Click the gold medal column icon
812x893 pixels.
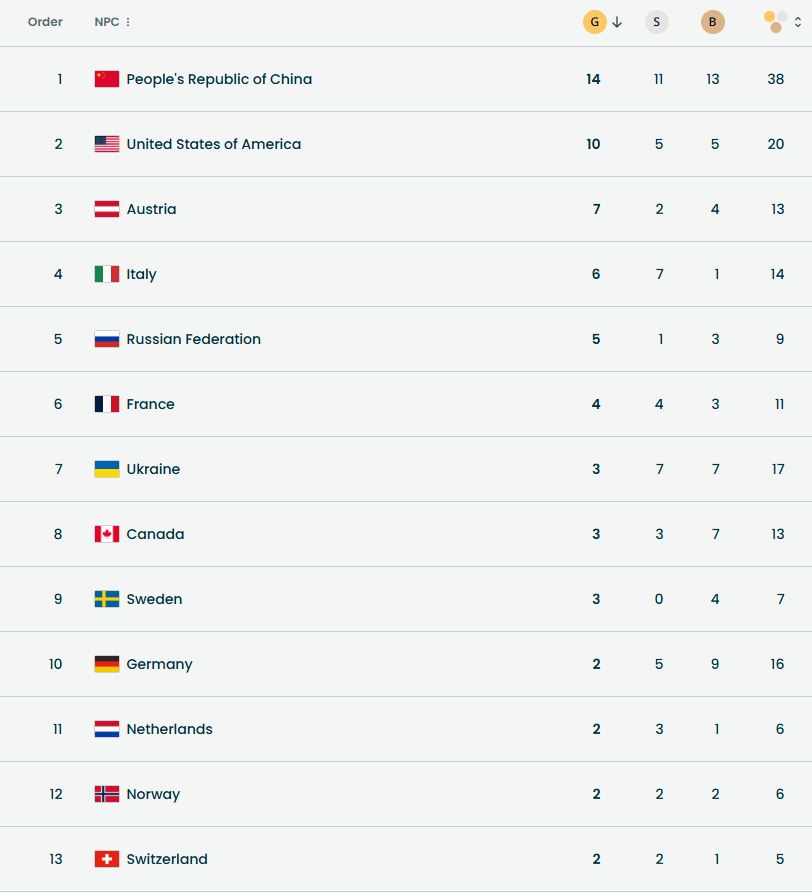[594, 22]
